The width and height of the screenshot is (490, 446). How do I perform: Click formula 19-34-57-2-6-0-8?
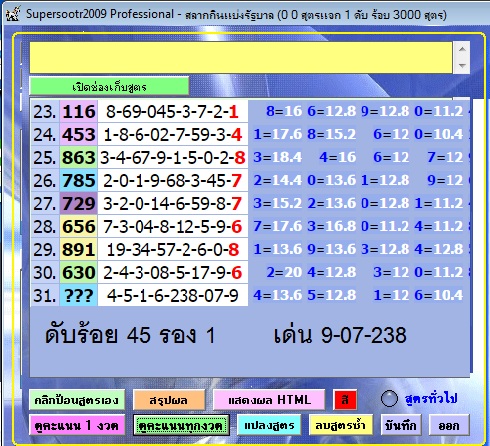click(173, 249)
